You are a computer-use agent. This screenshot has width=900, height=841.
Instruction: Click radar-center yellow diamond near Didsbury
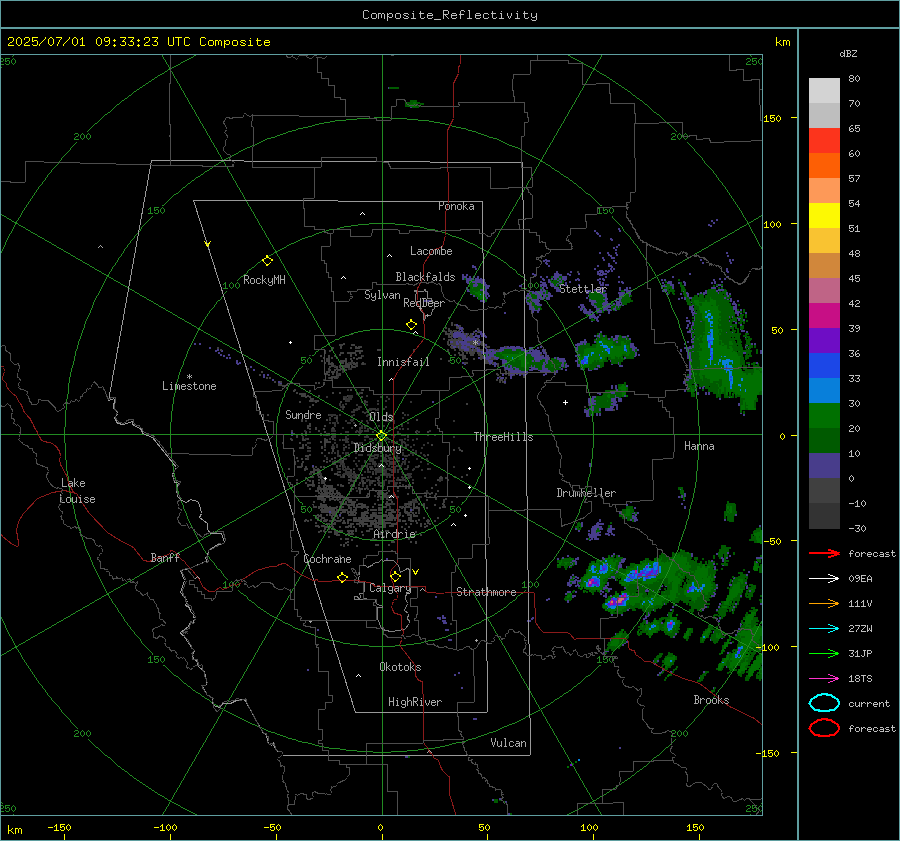(381, 435)
